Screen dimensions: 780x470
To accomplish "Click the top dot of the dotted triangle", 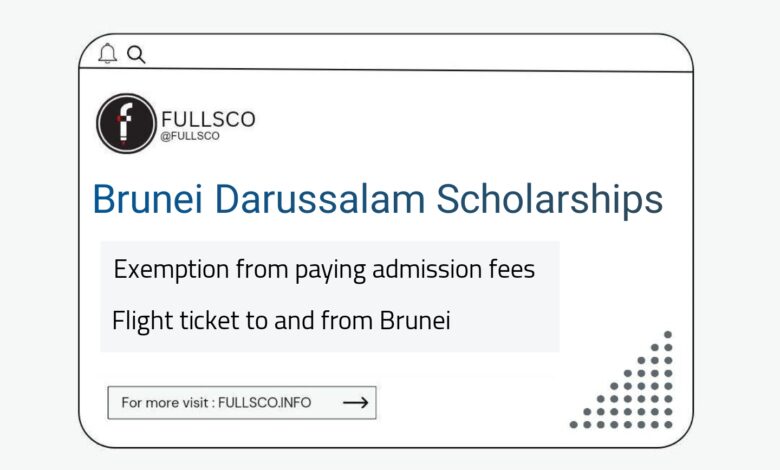I will pos(668,335).
